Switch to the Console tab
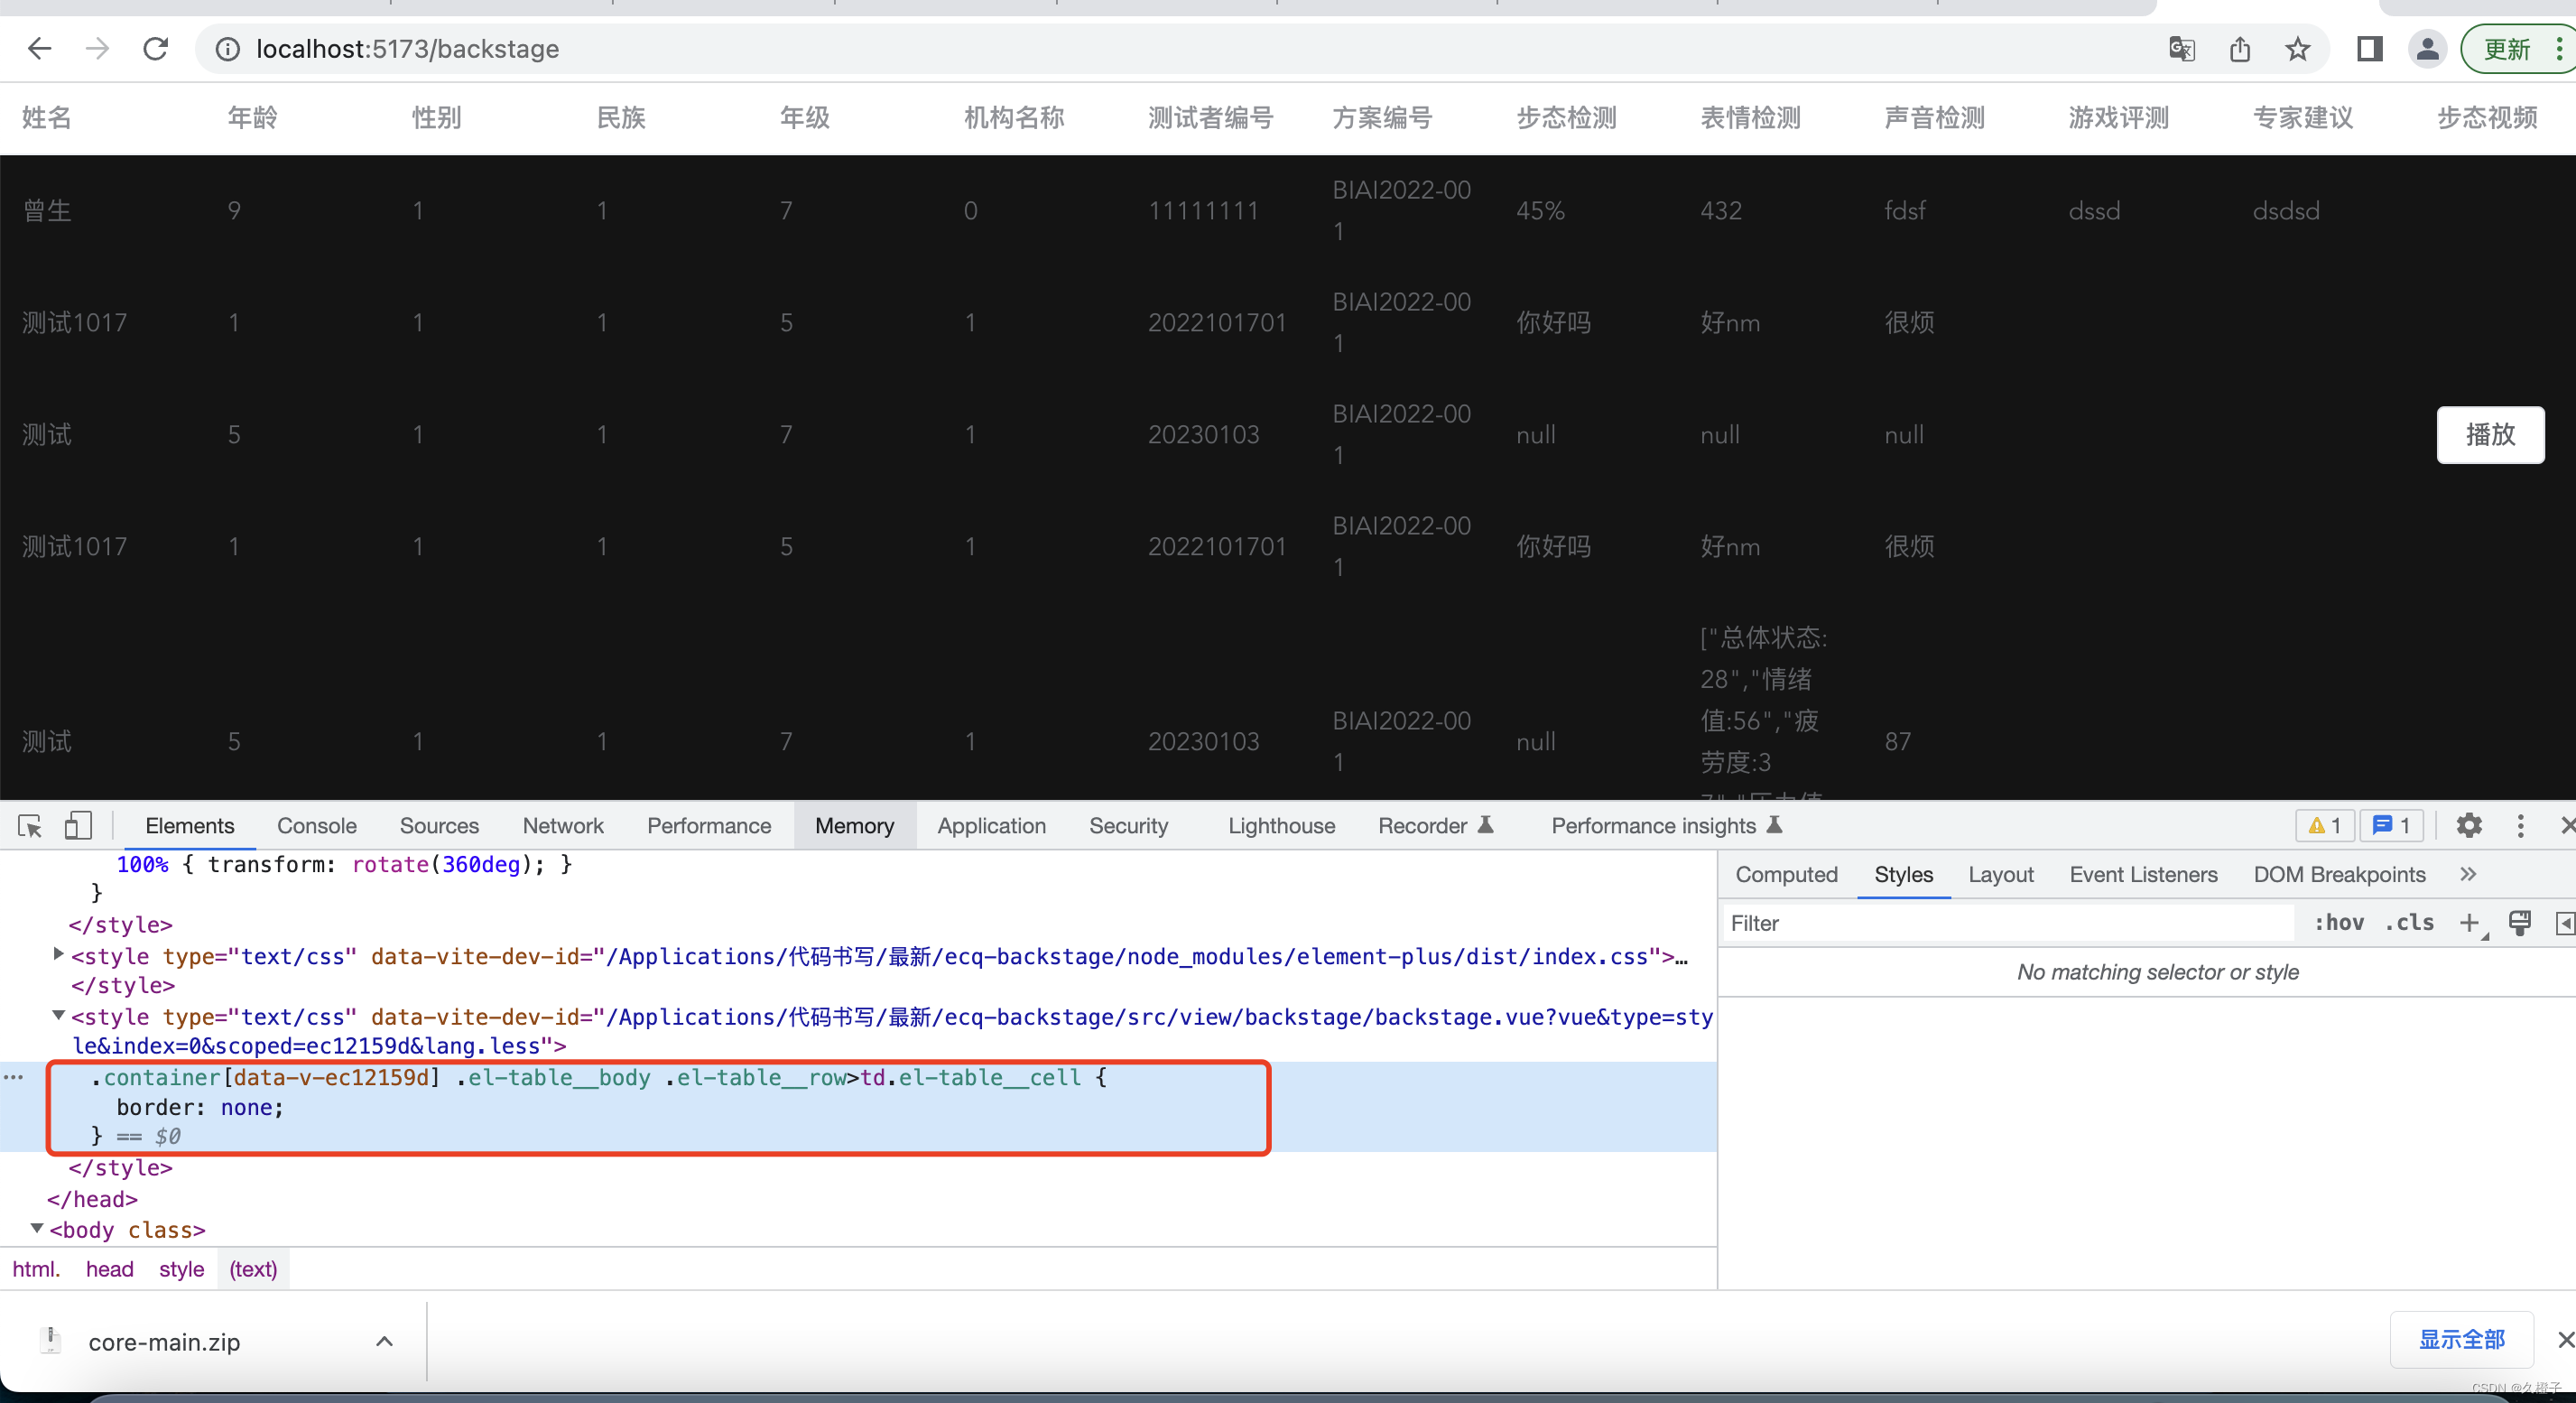The width and height of the screenshot is (2576, 1403). coord(316,825)
